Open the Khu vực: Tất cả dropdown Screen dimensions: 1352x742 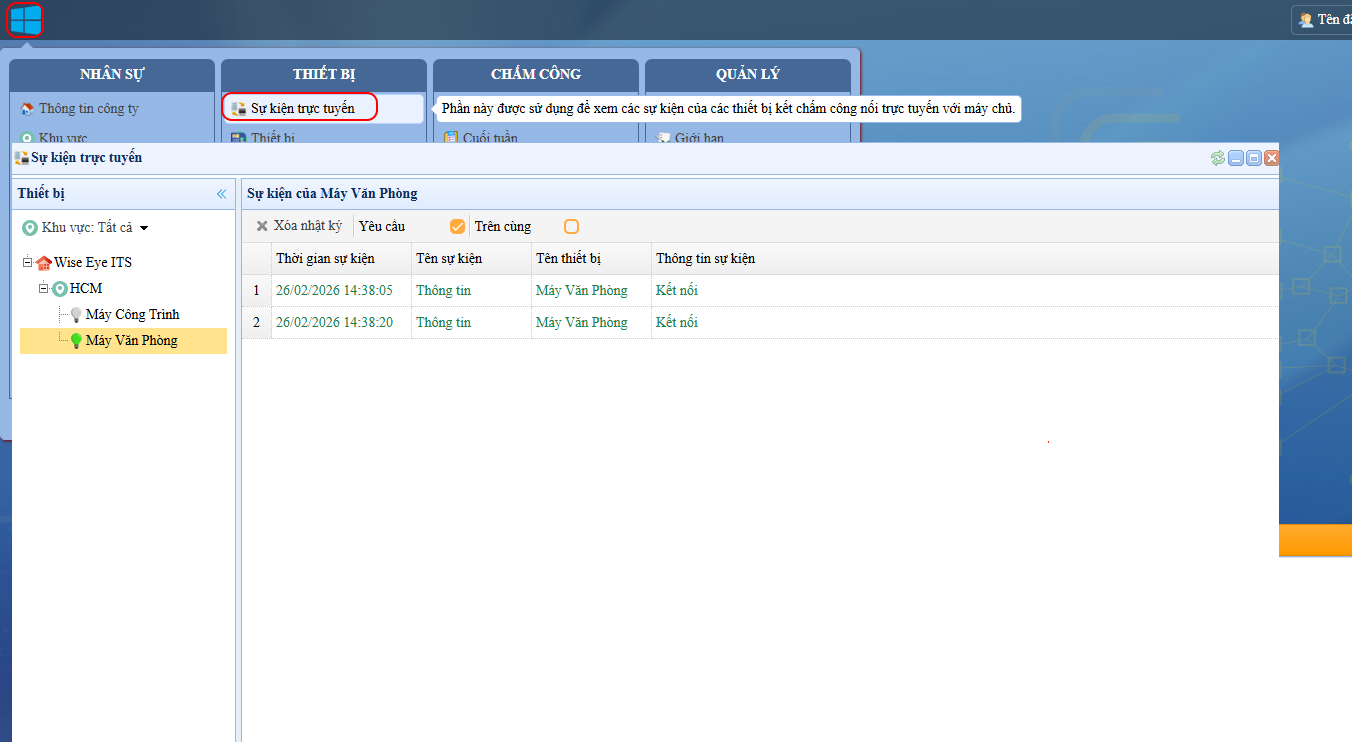pyautogui.click(x=144, y=228)
